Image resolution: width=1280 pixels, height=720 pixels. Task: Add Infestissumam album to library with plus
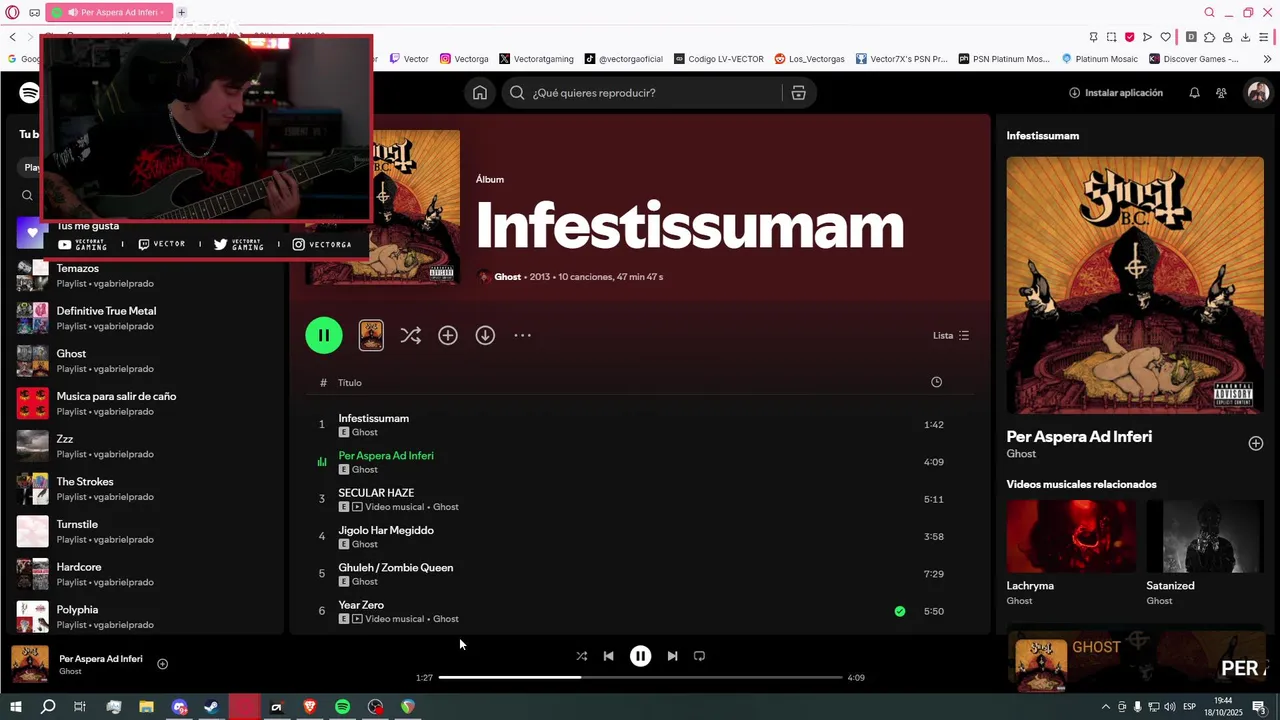[448, 336]
